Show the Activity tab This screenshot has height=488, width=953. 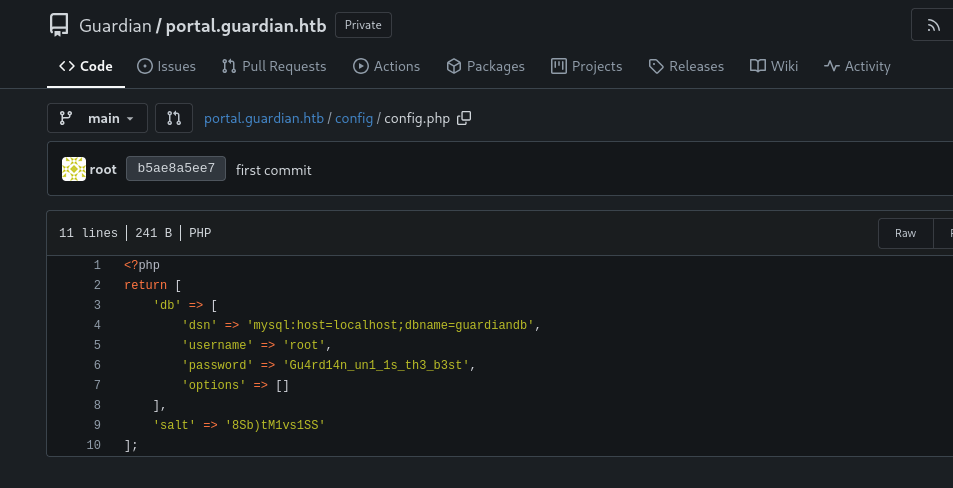click(x=857, y=66)
